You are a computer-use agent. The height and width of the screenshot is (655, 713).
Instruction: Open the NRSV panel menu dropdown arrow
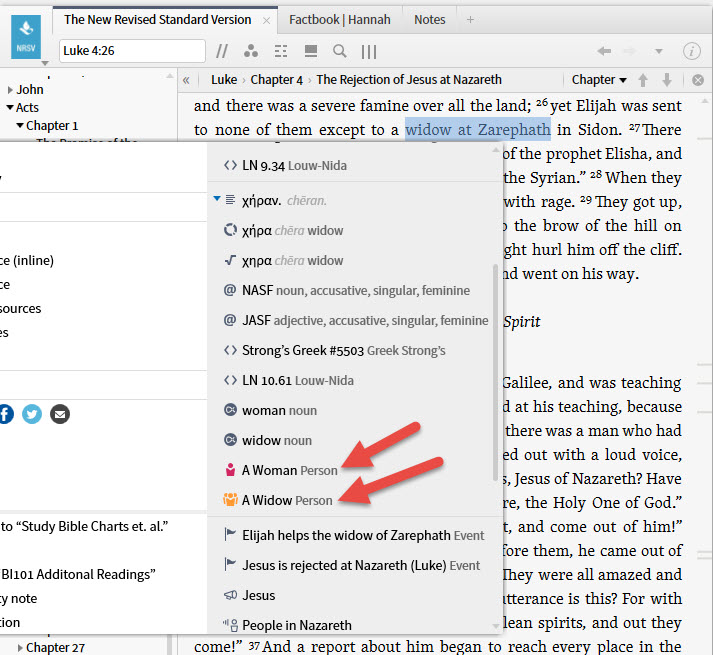45,63
